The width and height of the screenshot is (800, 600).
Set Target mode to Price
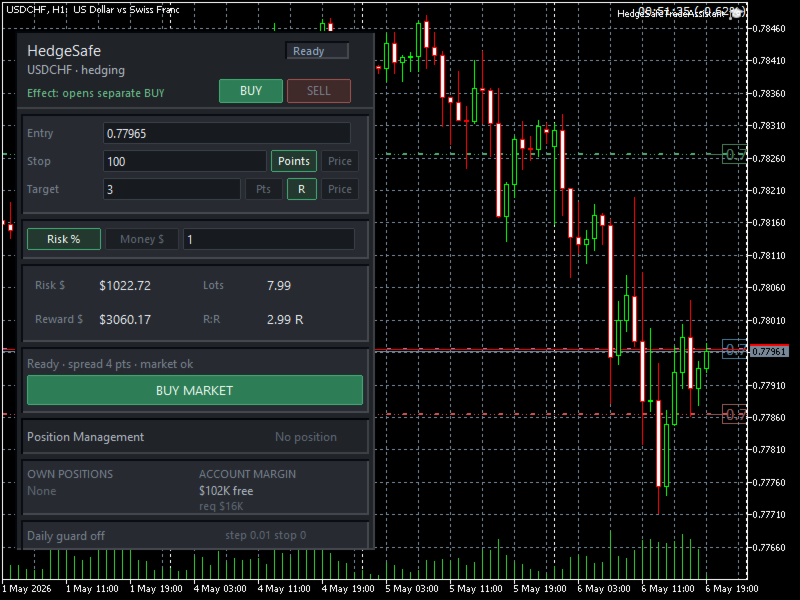pyautogui.click(x=340, y=189)
